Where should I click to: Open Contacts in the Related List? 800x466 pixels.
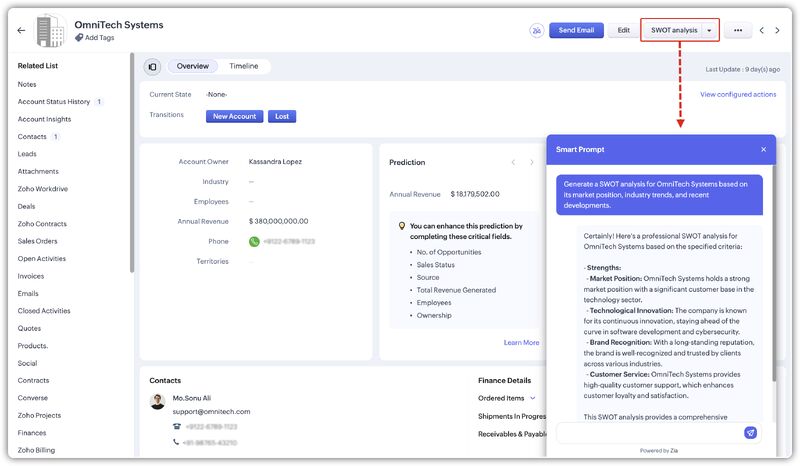coord(32,137)
